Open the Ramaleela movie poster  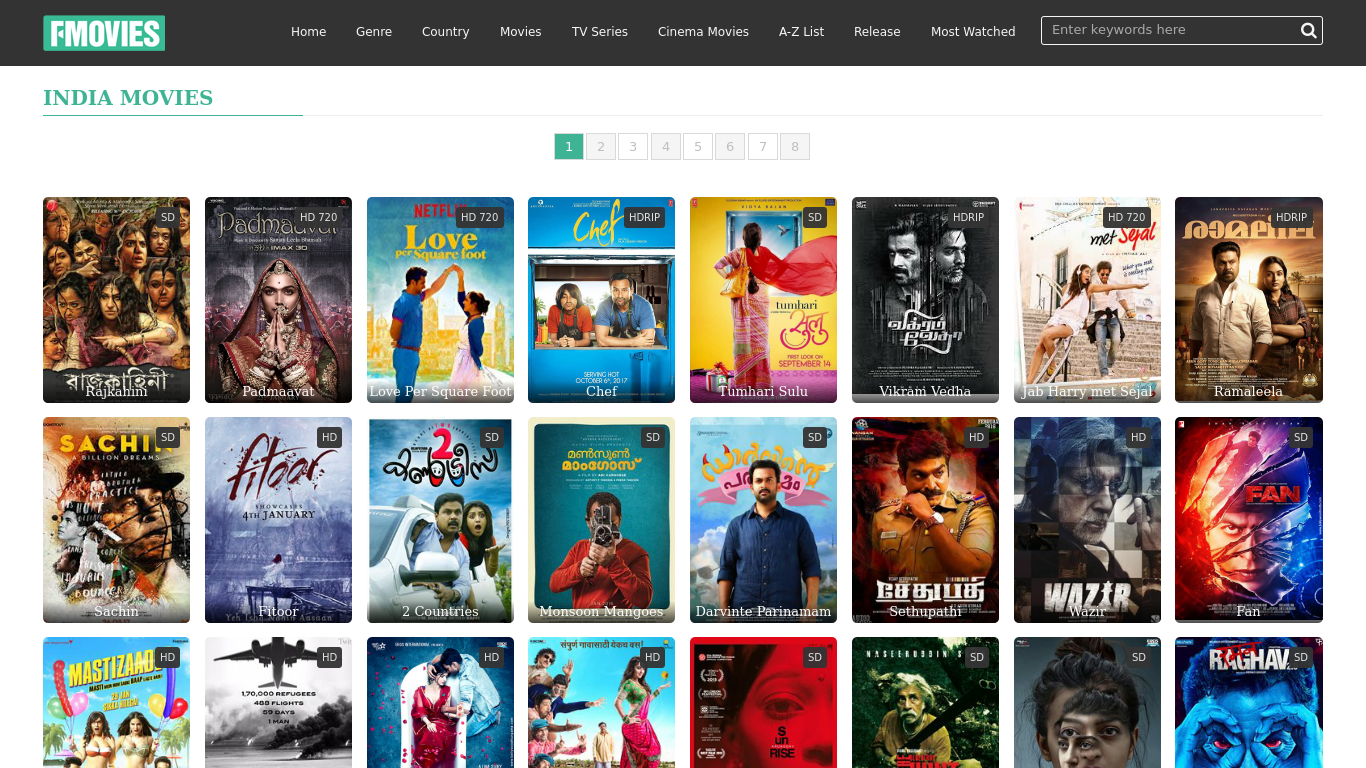coord(1249,300)
